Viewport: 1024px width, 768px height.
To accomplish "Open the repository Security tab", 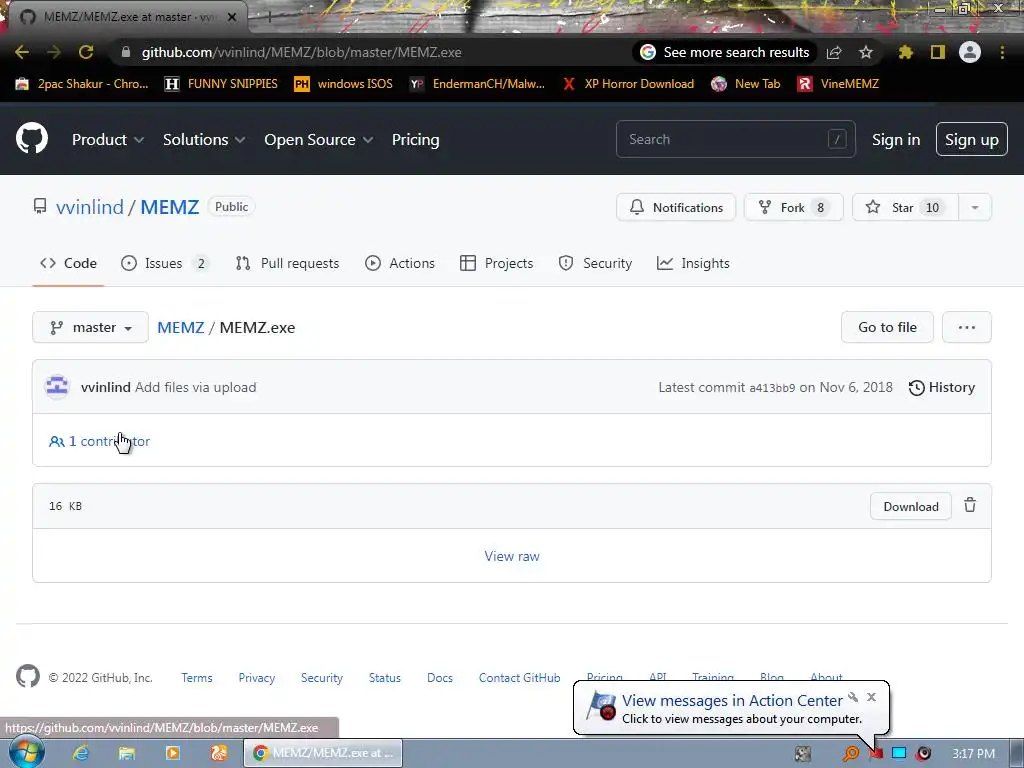I will 595,263.
